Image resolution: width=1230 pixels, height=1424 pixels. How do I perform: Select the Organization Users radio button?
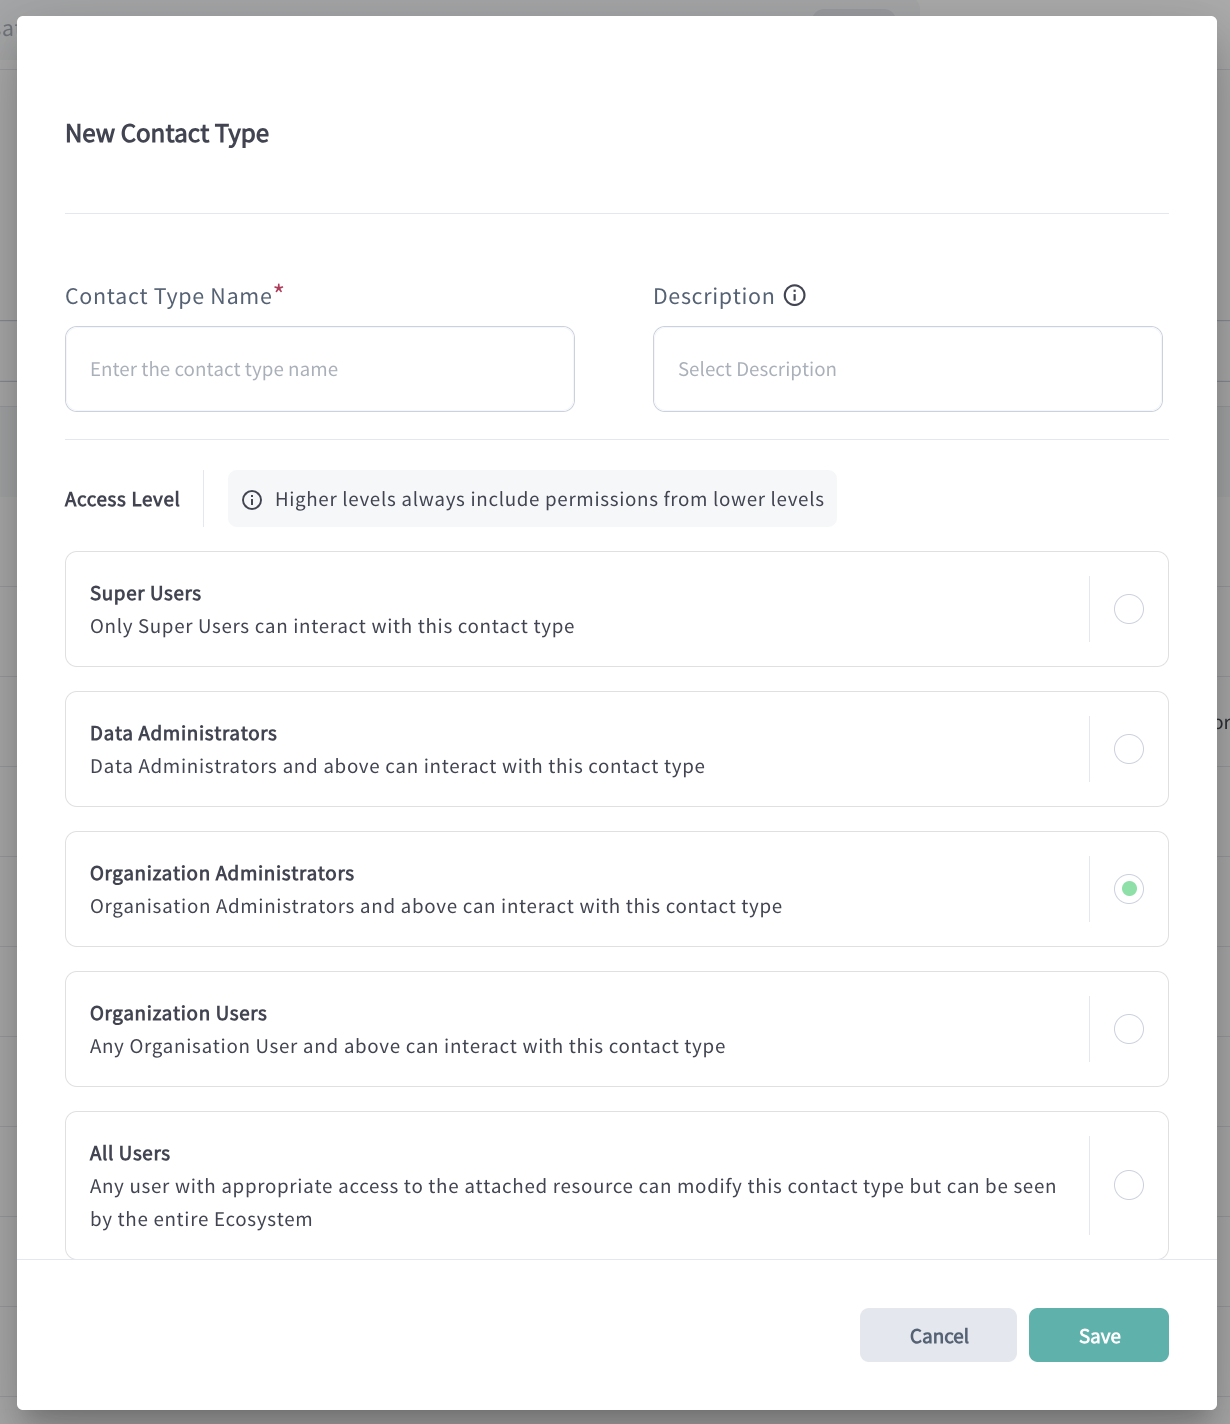1129,1029
